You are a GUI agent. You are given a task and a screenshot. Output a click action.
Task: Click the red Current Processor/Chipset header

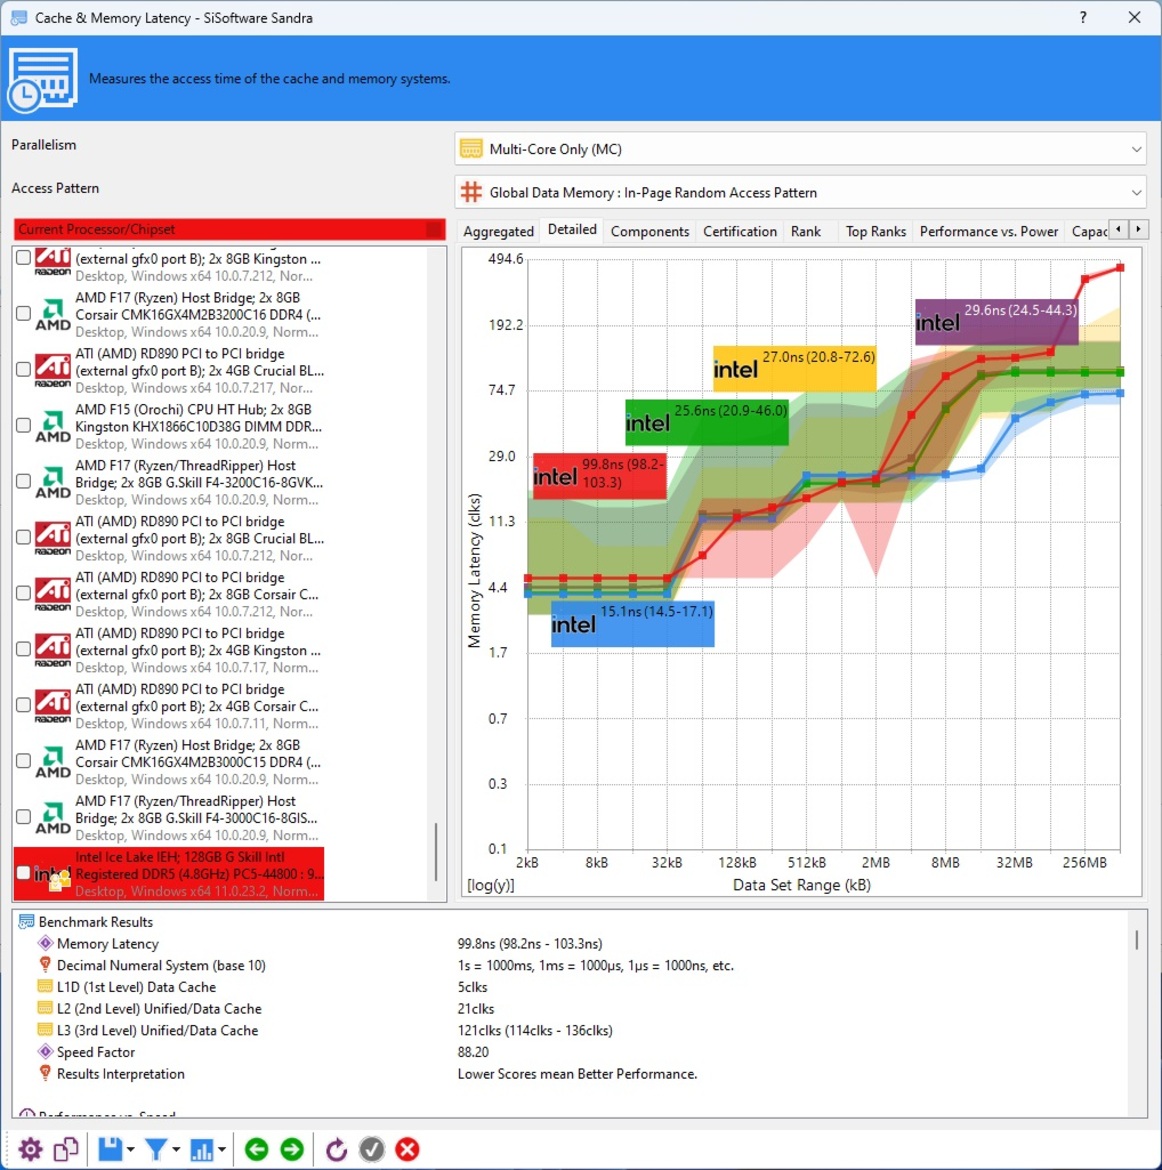point(229,229)
